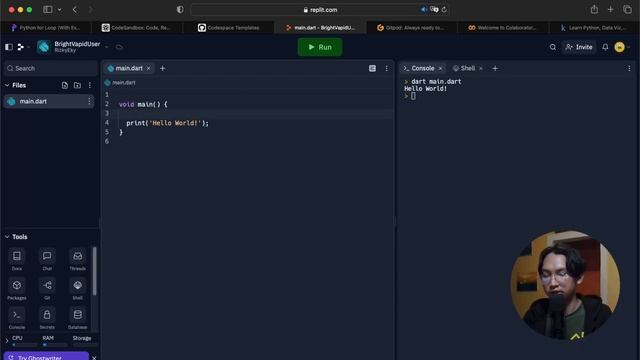The image size is (640, 360).
Task: Focus the sidebar Search field
Action: 50,68
